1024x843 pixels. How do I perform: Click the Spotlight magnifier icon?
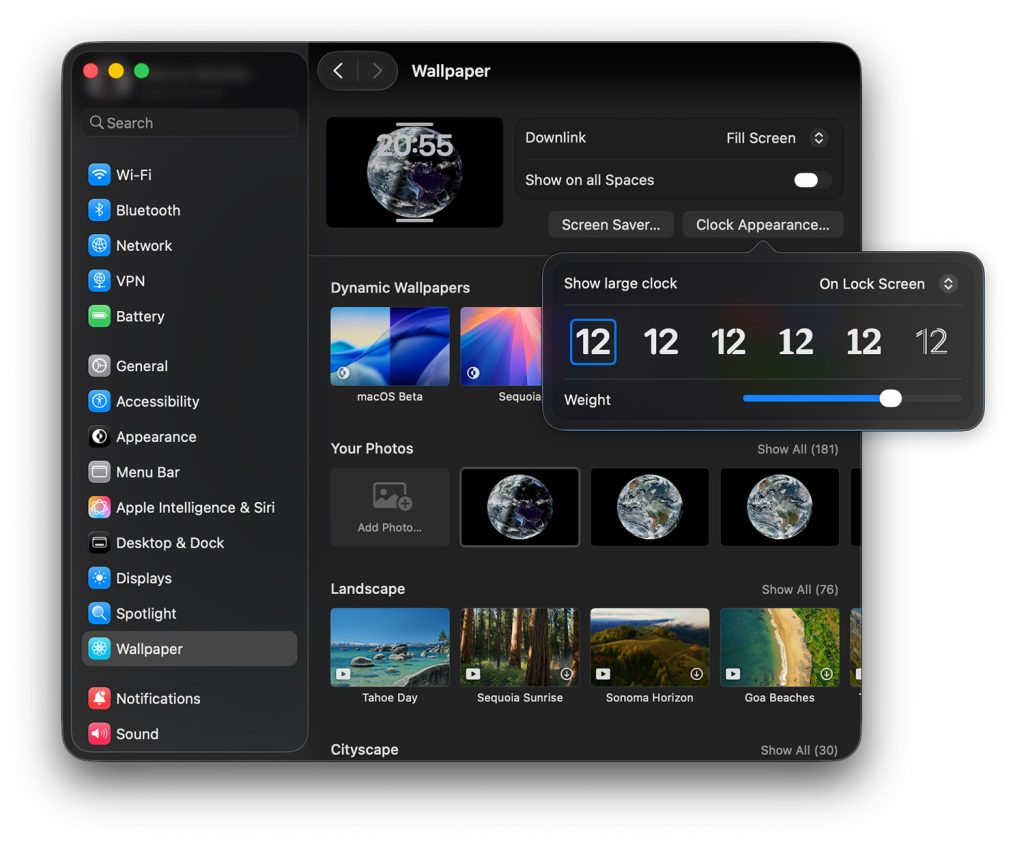point(99,613)
